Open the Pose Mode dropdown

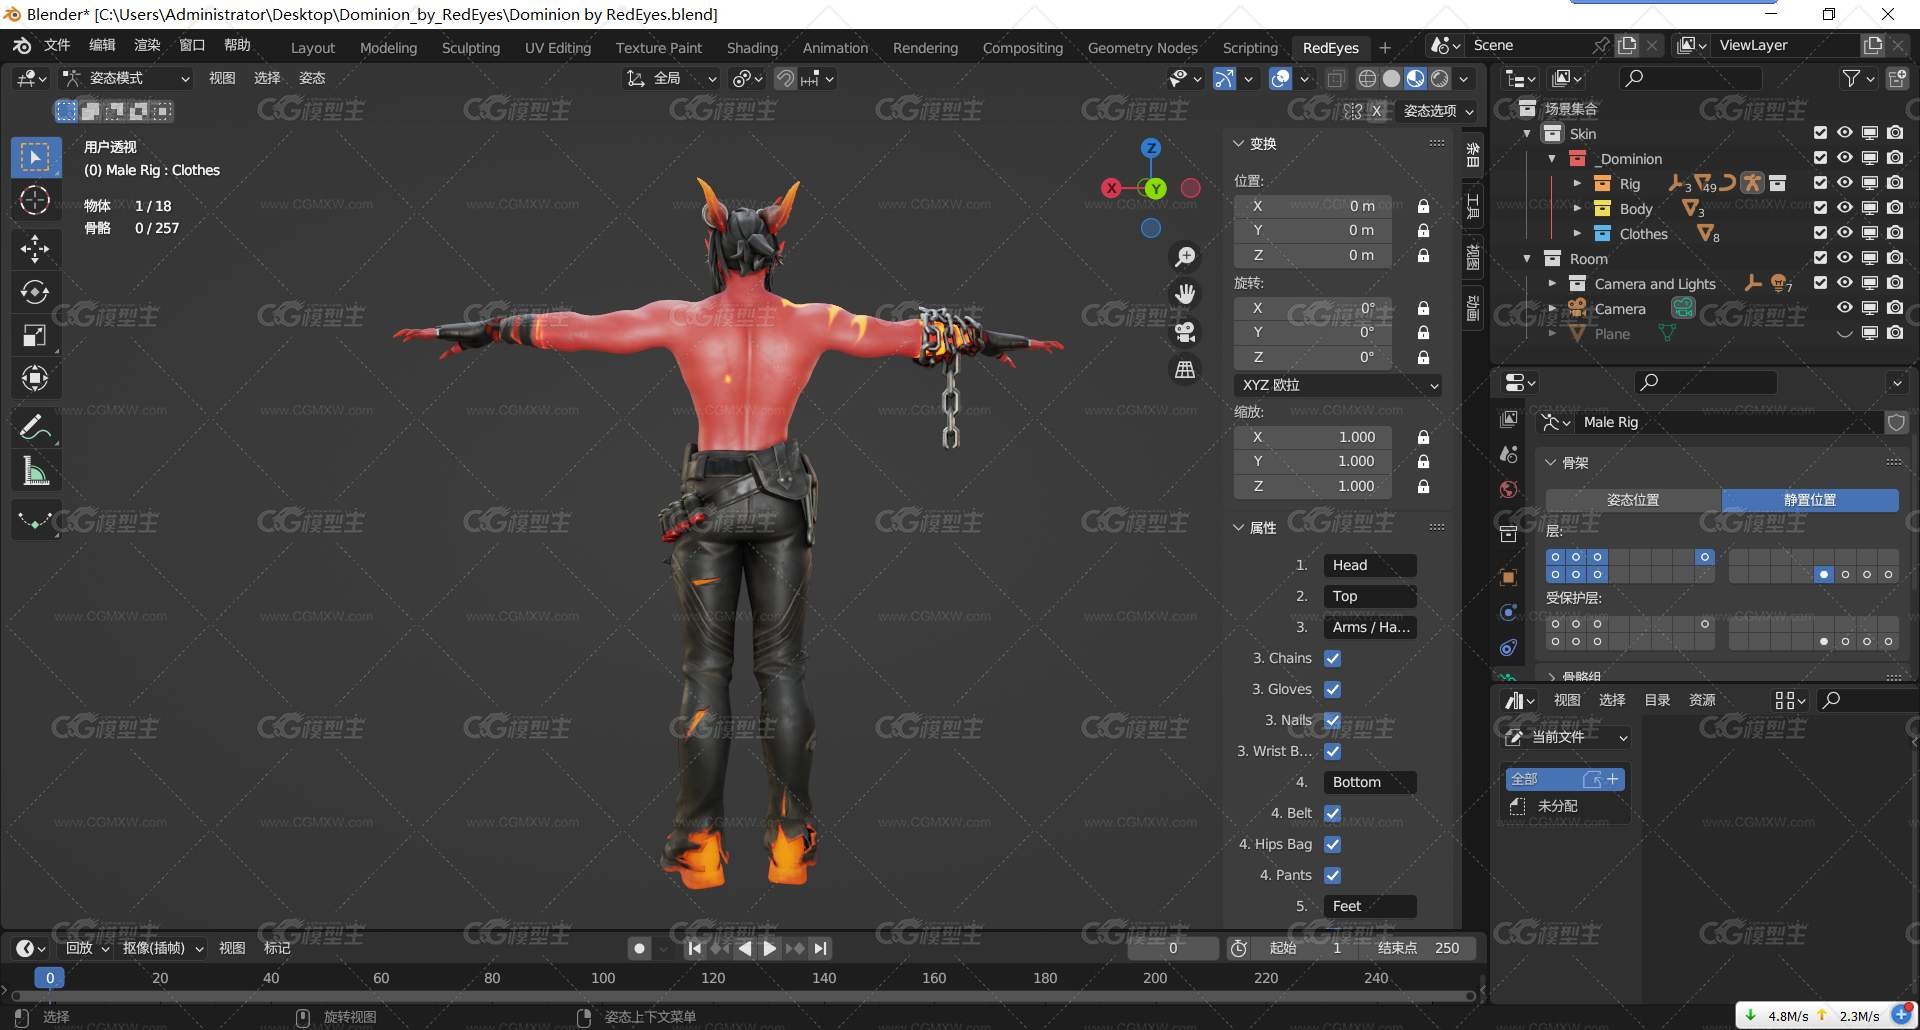click(126, 78)
